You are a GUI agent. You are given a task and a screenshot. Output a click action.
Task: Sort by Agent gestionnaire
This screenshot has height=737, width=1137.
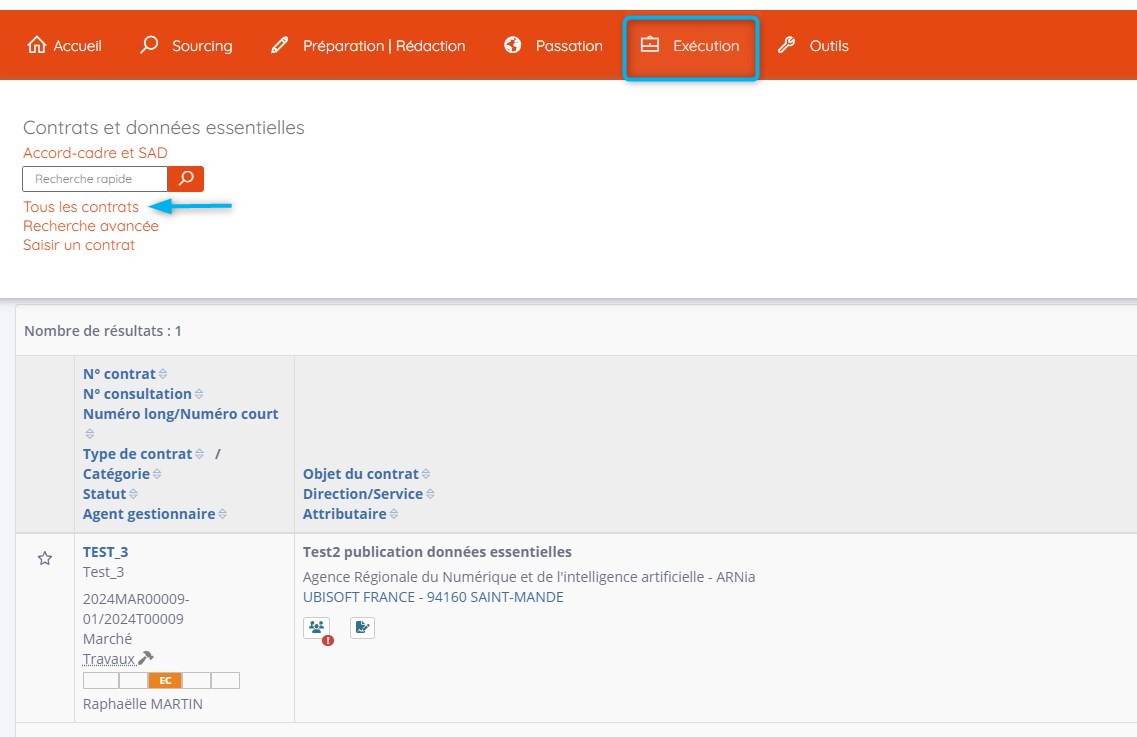[x=222, y=514]
